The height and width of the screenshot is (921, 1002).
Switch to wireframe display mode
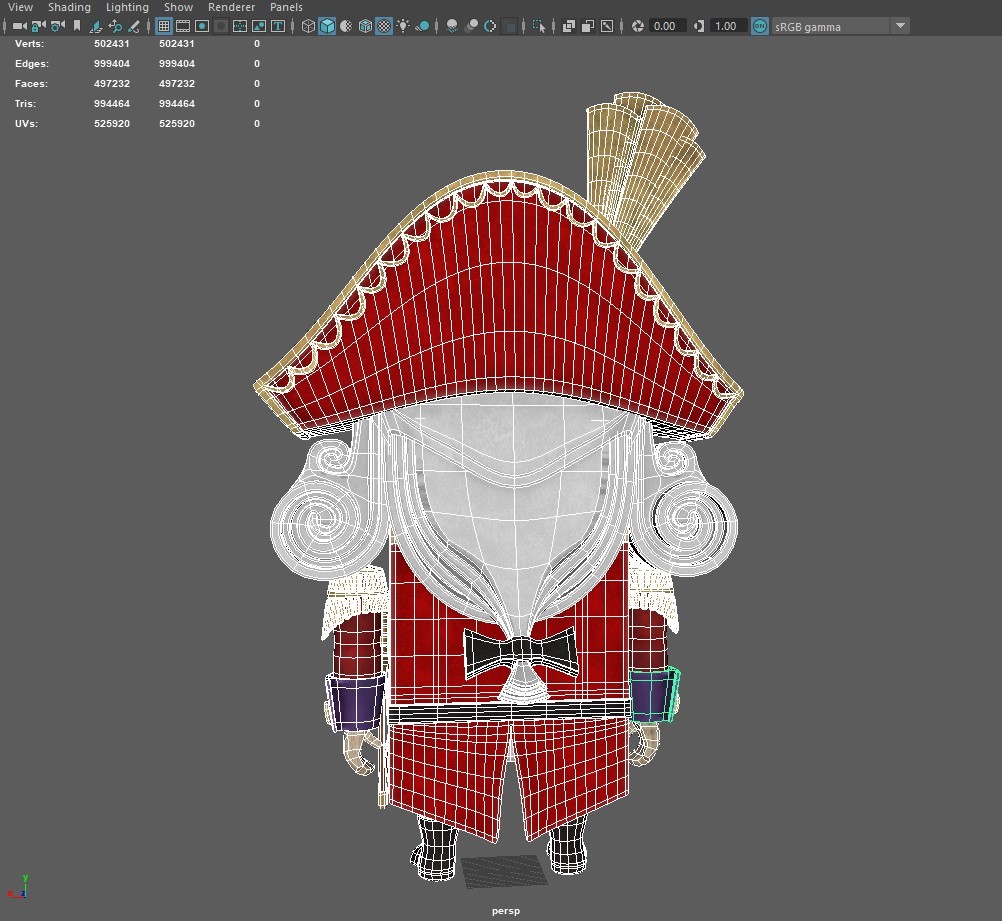click(x=307, y=26)
